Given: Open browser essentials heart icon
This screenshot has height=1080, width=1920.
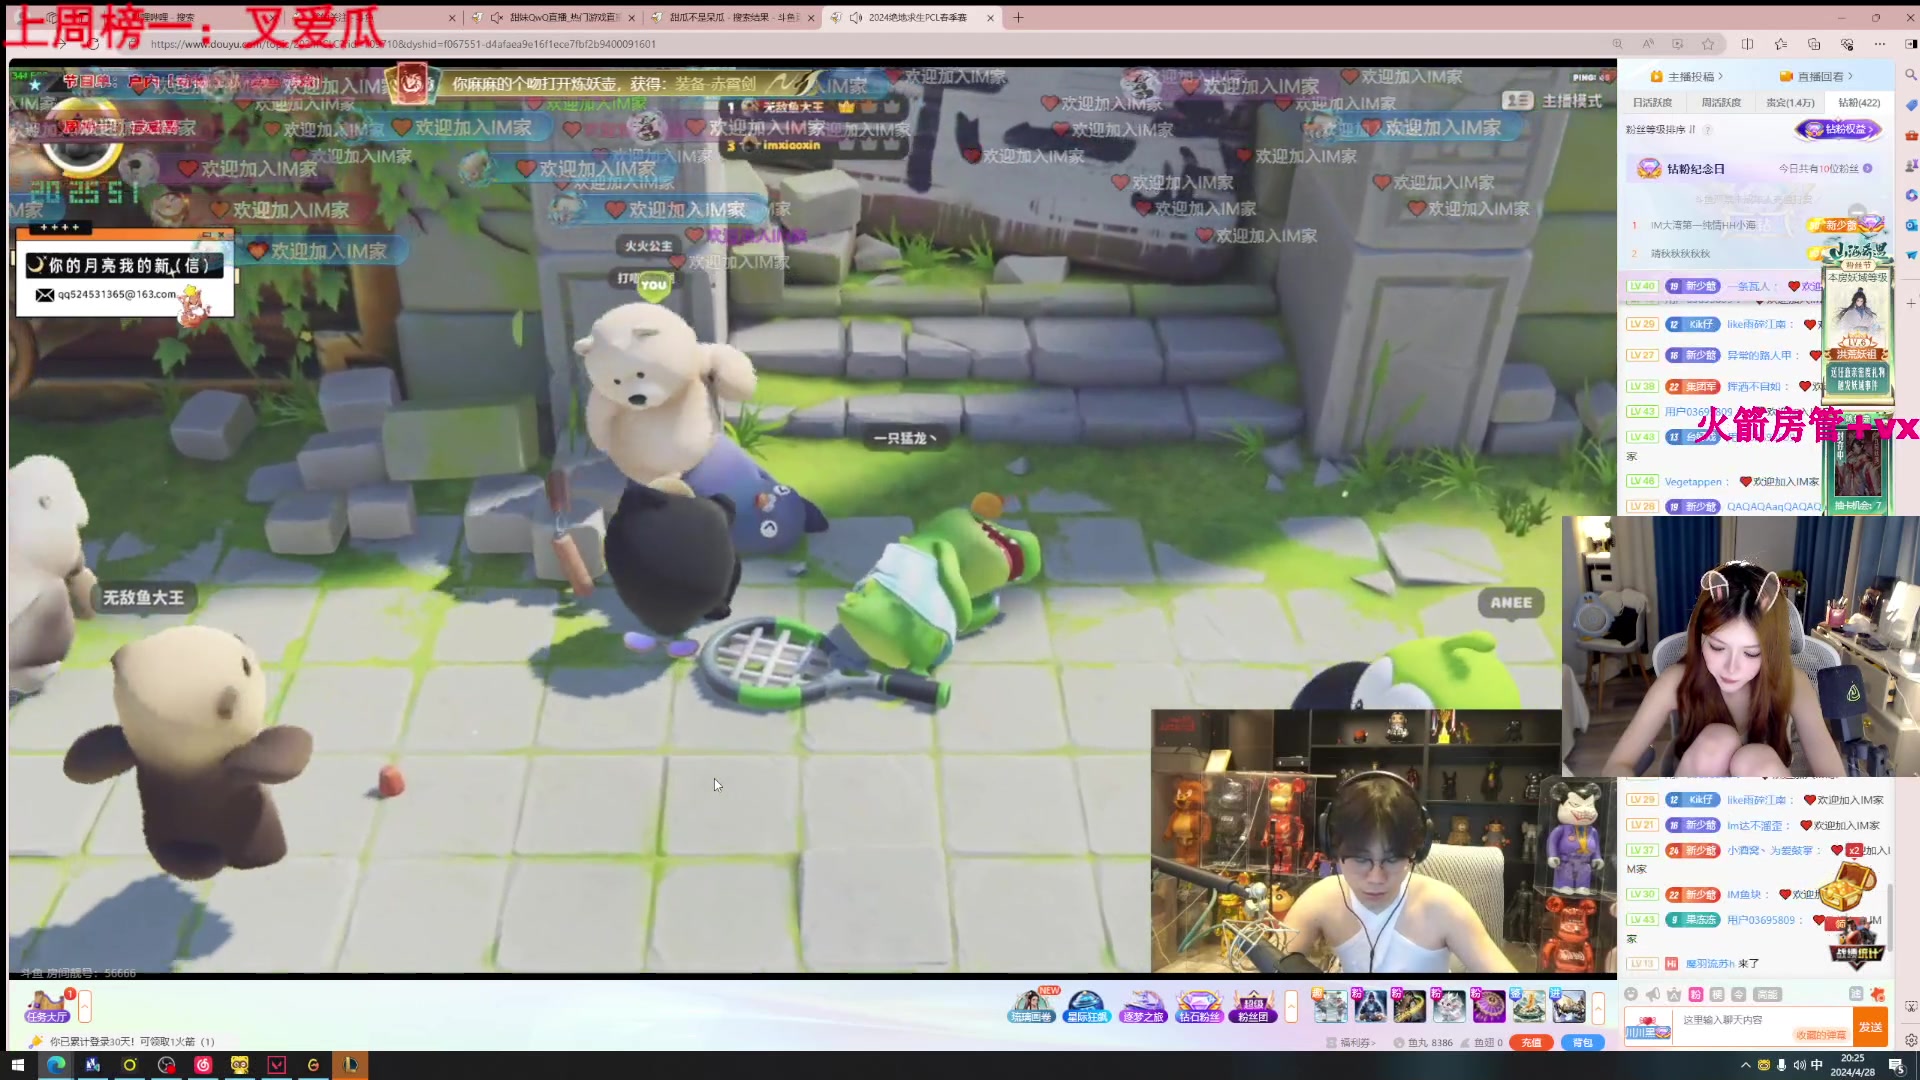Looking at the screenshot, I should (1847, 44).
